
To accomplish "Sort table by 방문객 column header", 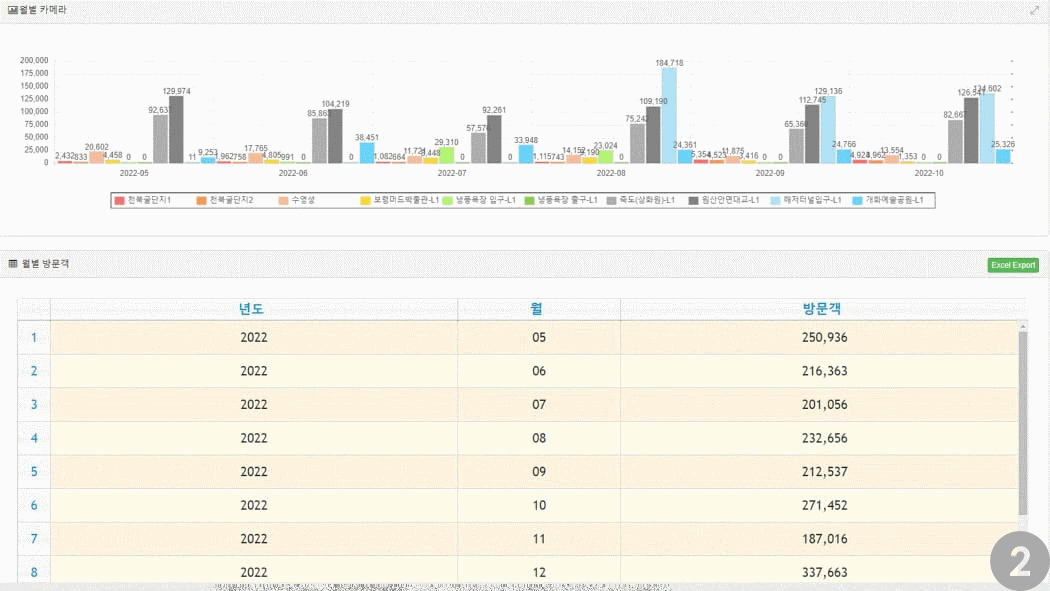I will [822, 309].
